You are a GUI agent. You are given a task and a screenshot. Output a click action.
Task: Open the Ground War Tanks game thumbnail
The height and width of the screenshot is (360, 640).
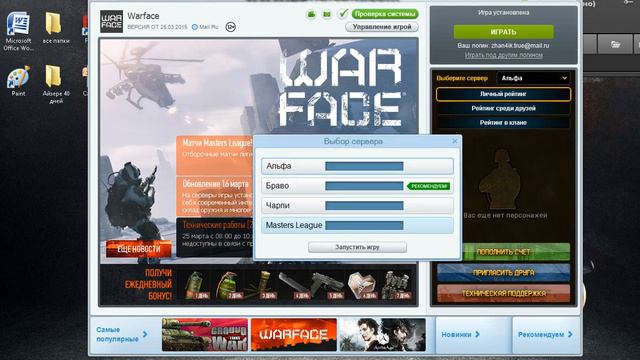click(204, 335)
